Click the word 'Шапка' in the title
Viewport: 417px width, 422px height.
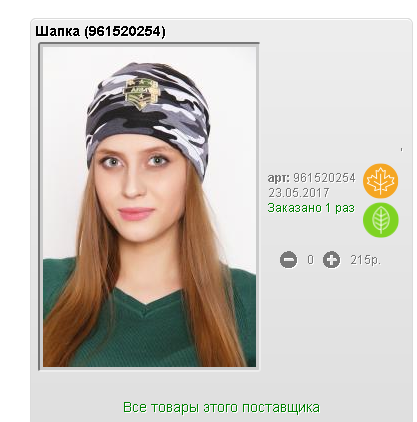[58, 31]
